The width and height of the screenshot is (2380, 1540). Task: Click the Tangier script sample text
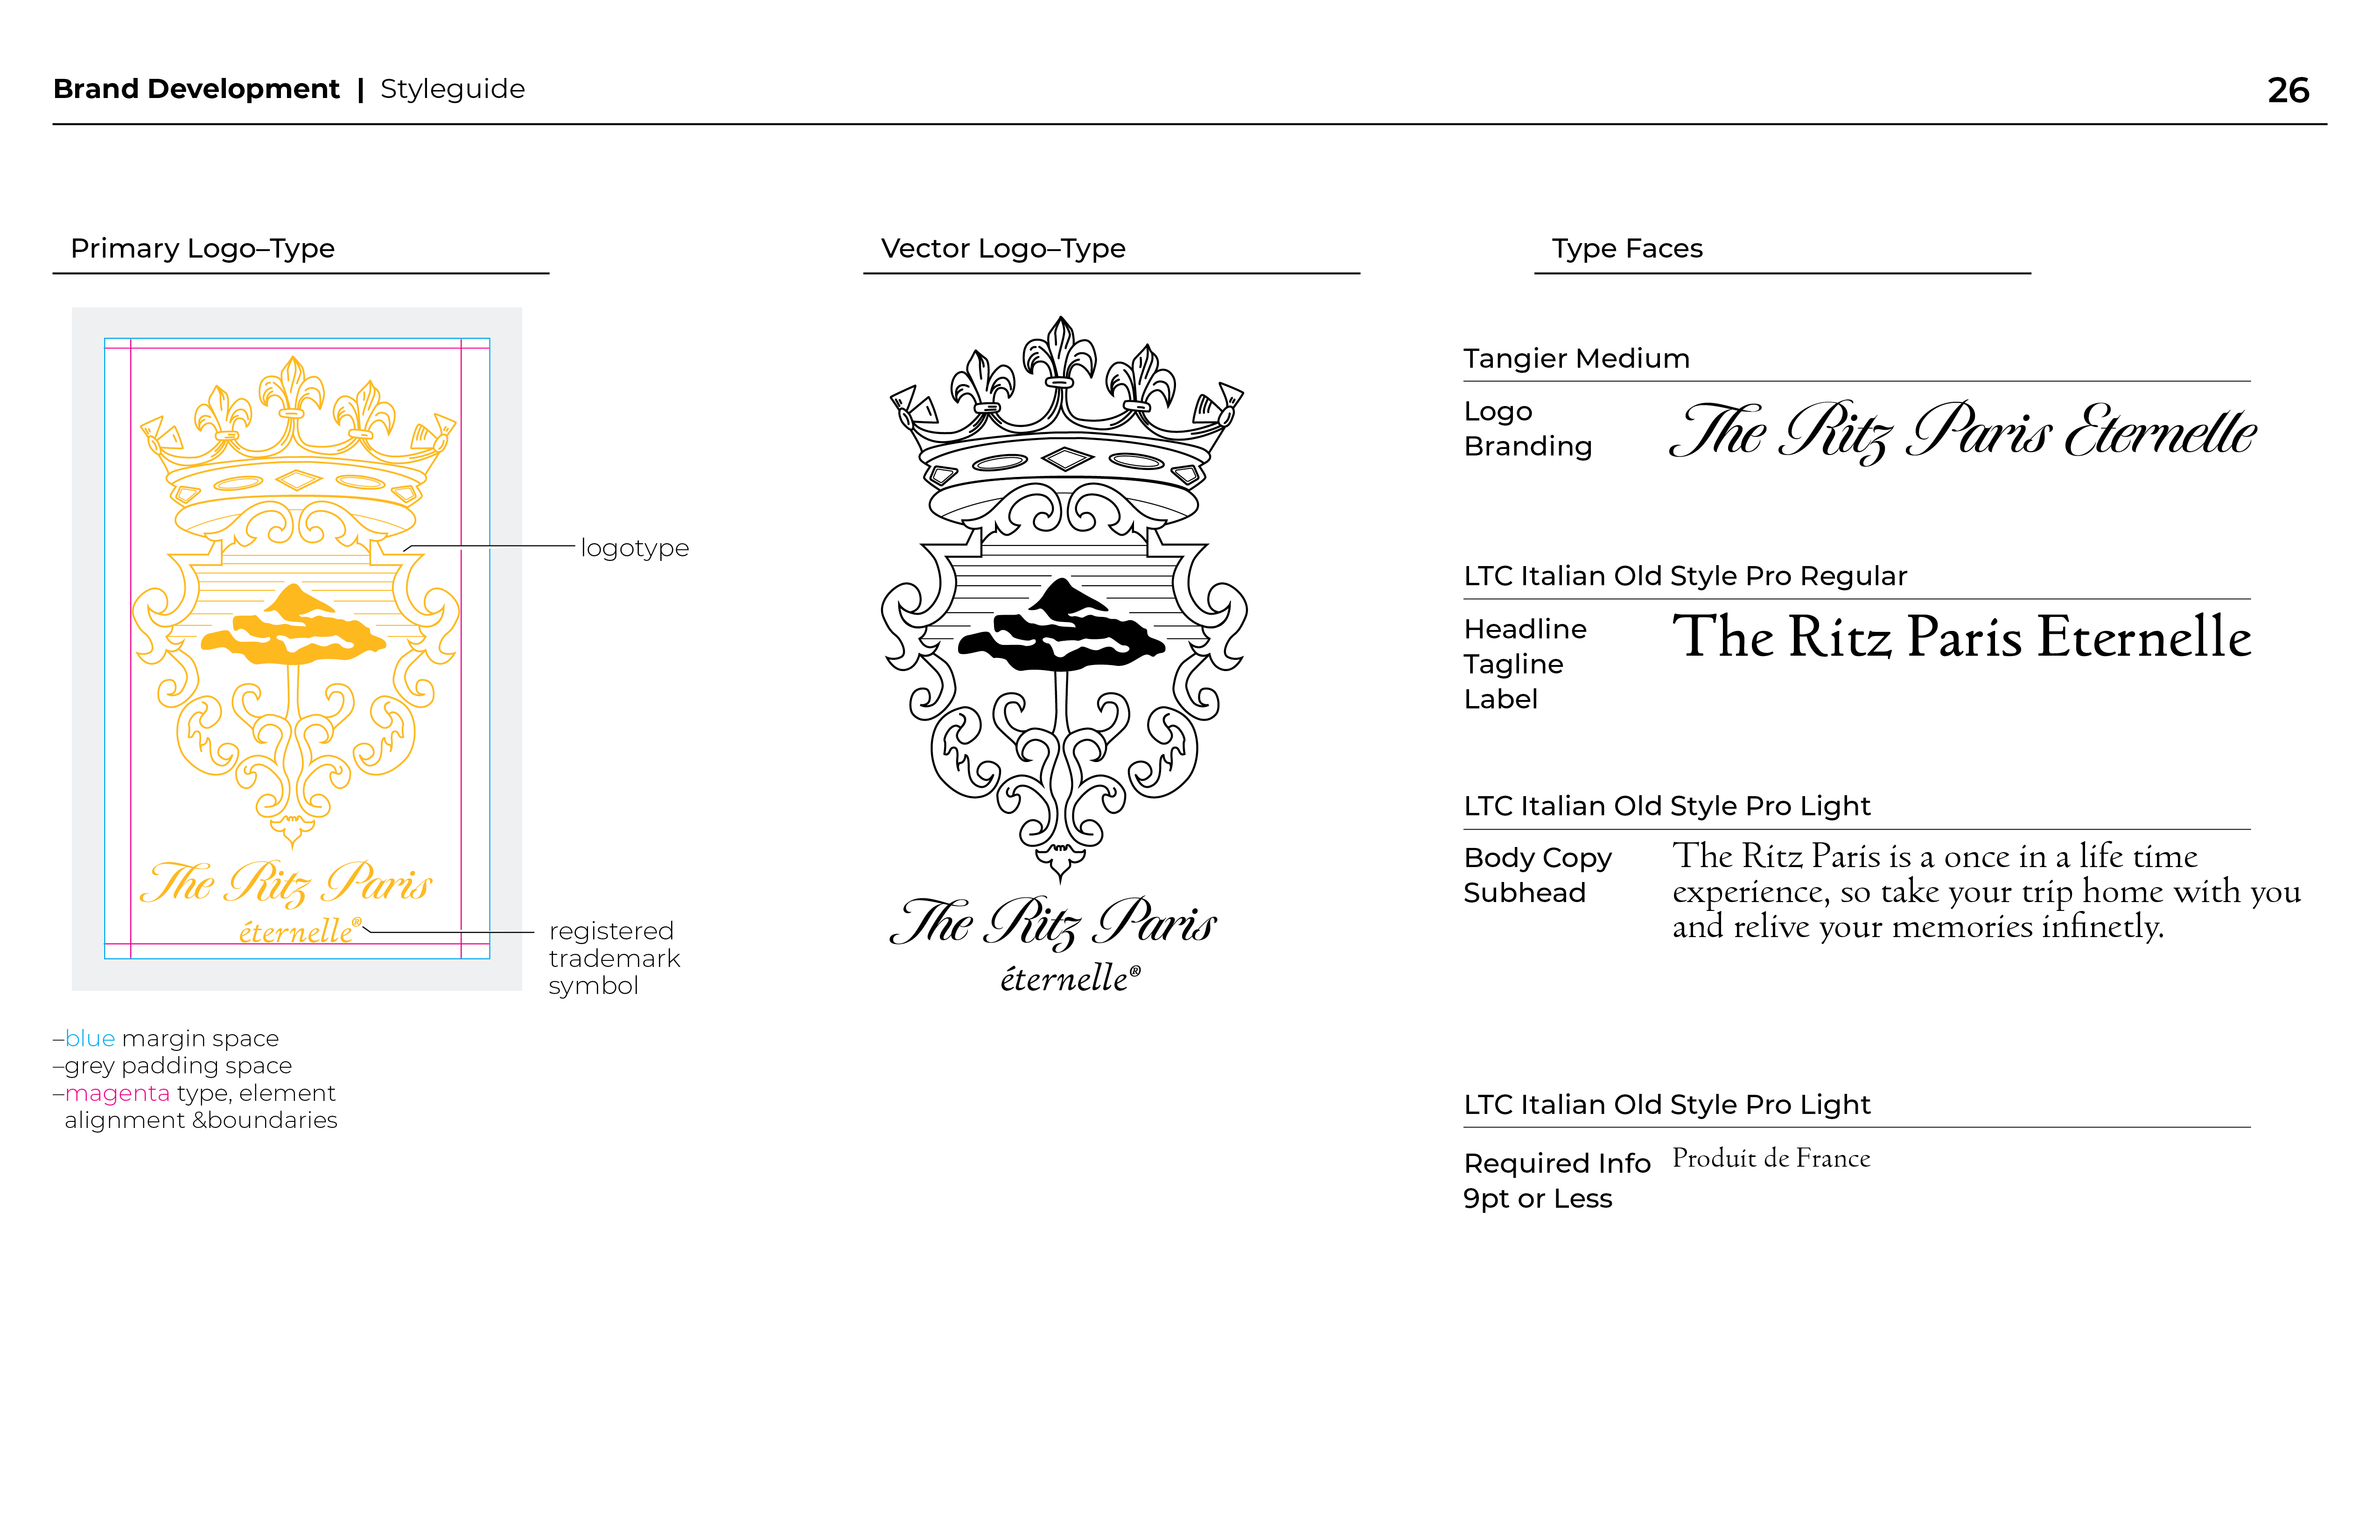1962,432
